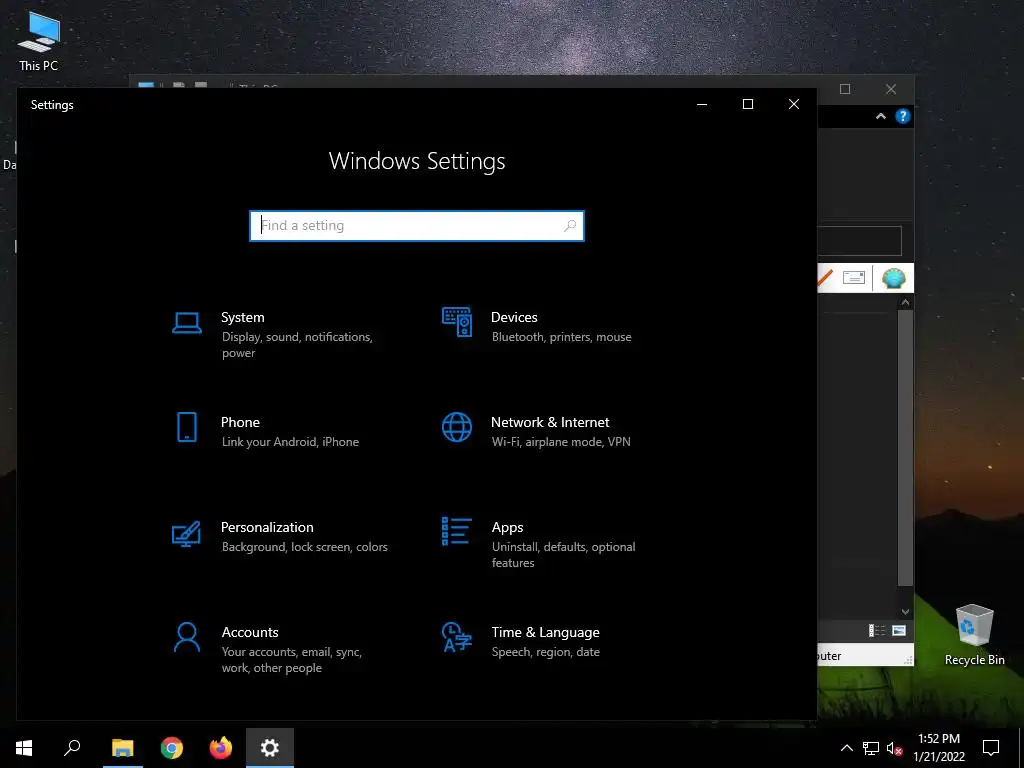Select the Recycle Bin desktop icon

click(974, 635)
